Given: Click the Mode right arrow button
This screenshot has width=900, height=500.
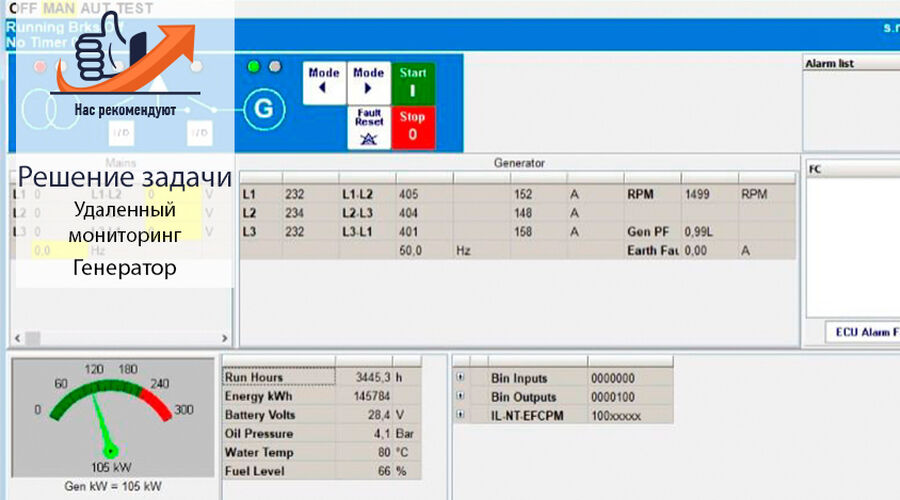Looking at the screenshot, I should click(x=368, y=83).
